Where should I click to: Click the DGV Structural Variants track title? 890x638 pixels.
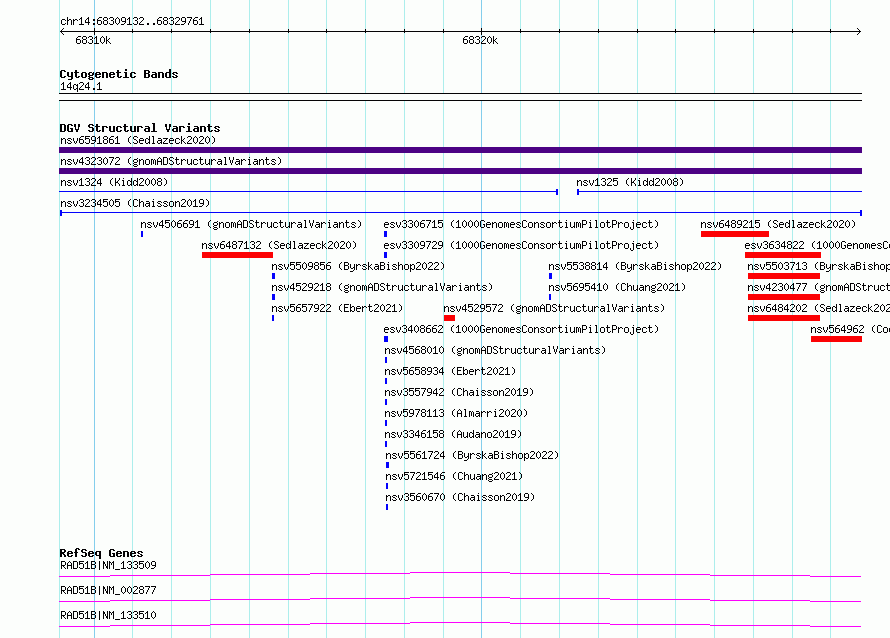pos(140,128)
